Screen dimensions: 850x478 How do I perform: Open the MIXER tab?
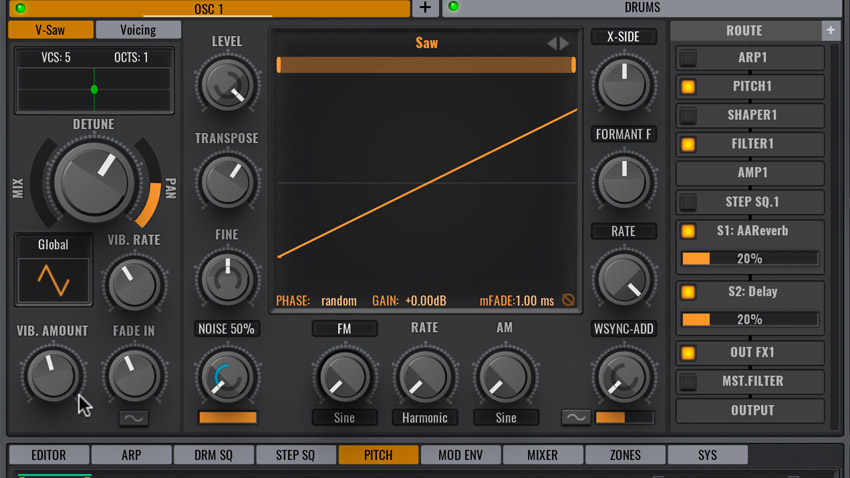click(543, 455)
